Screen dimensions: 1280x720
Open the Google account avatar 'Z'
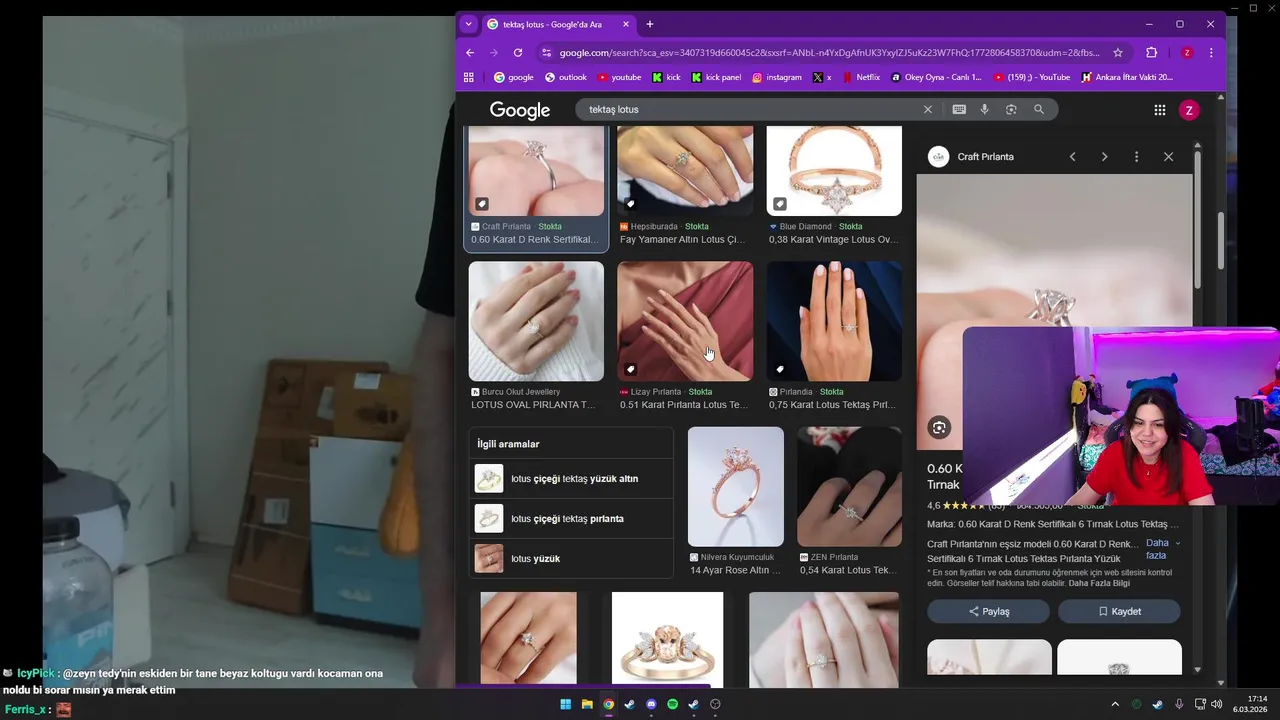click(x=1189, y=110)
